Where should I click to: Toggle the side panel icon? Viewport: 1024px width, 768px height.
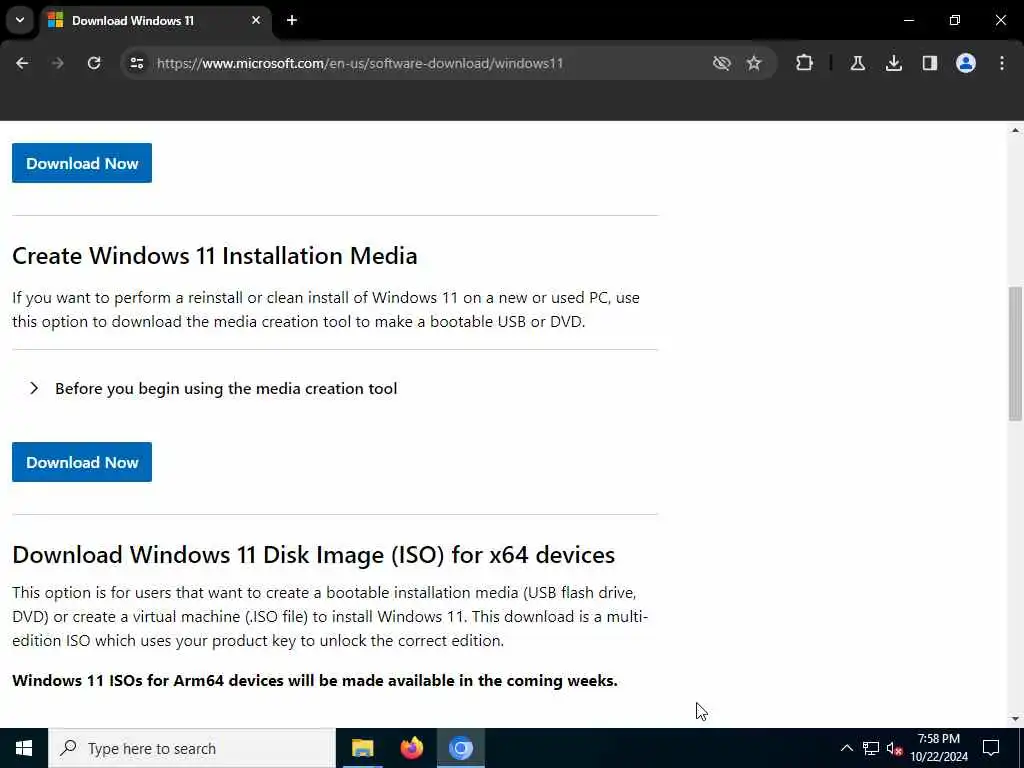coord(930,63)
